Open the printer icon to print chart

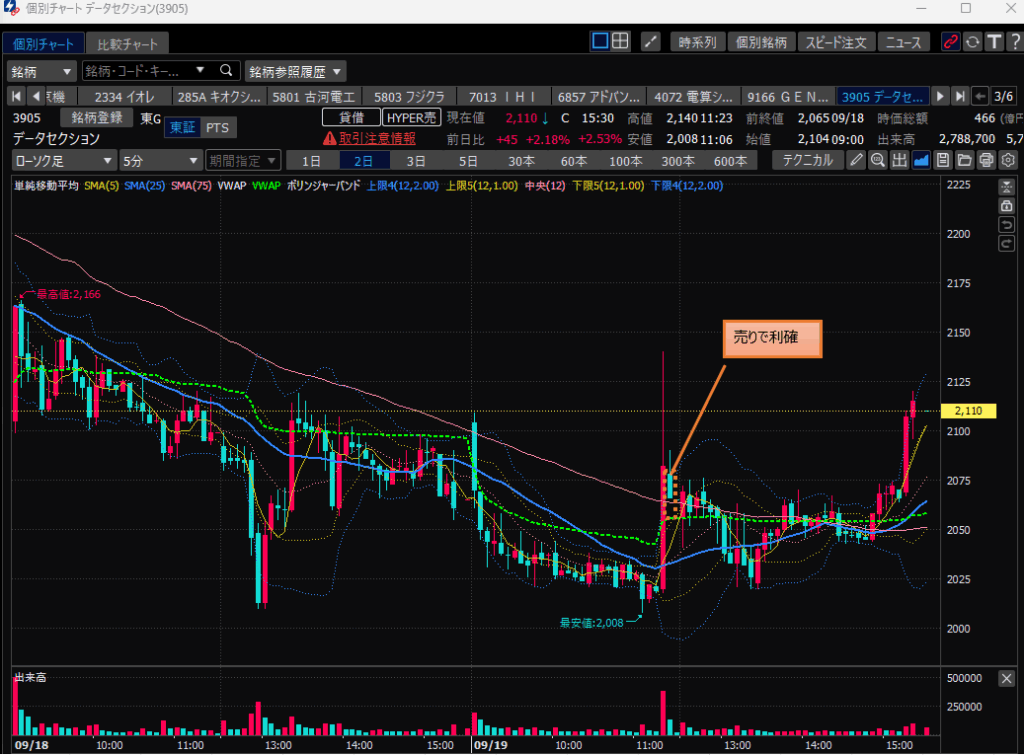[986, 161]
